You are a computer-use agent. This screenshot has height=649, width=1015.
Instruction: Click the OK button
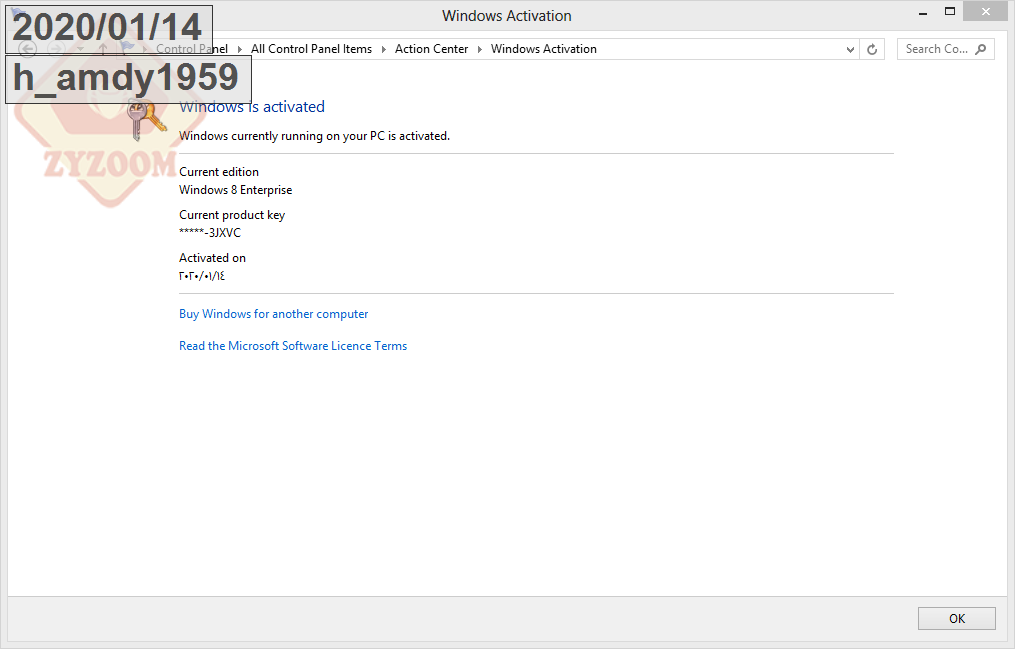pyautogui.click(x=957, y=619)
